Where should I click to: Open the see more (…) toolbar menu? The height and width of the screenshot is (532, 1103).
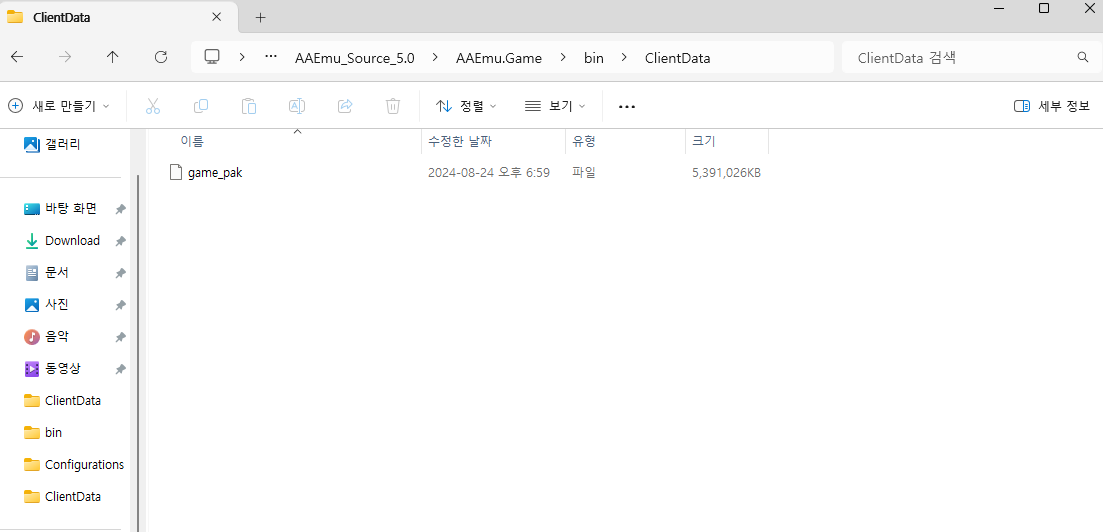[627, 106]
